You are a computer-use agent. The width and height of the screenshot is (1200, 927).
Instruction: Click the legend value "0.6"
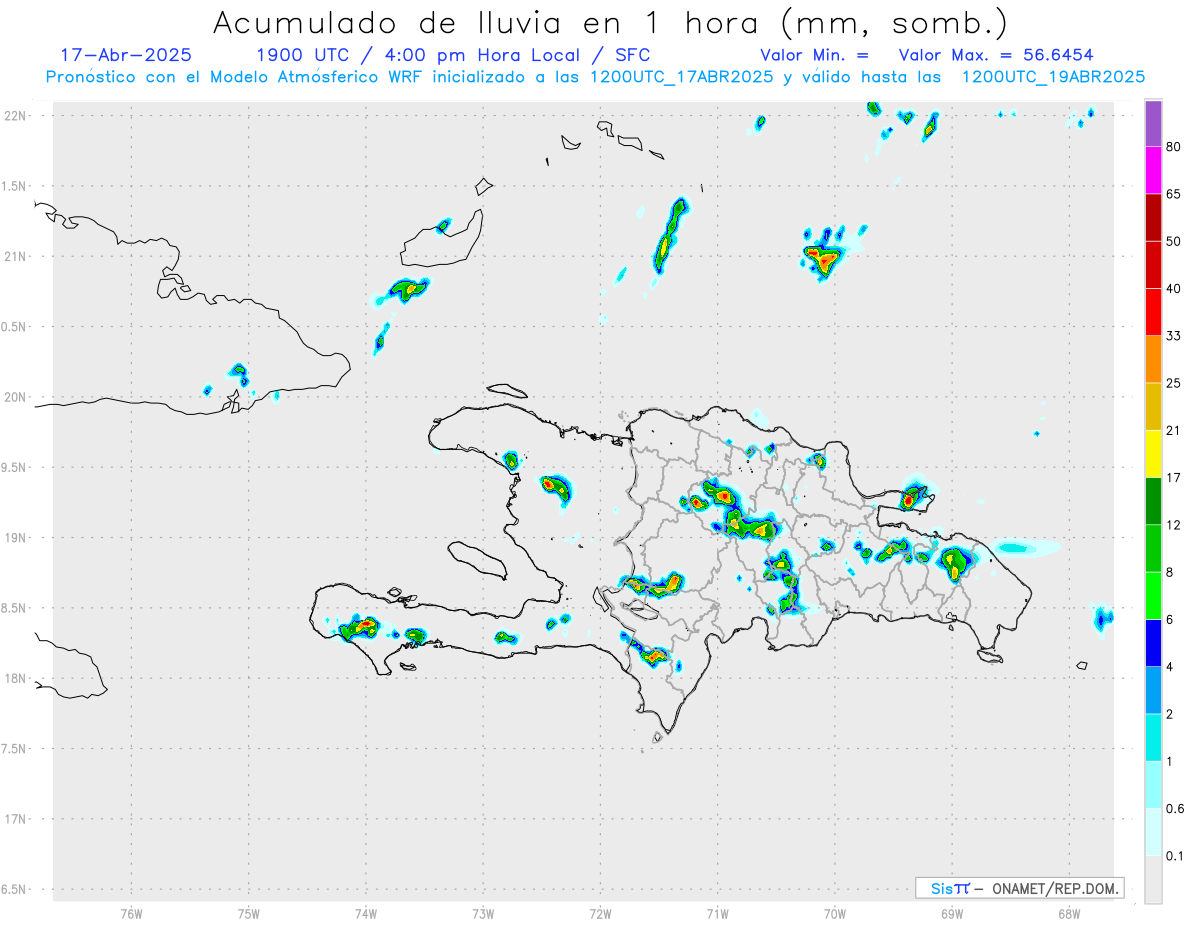1175,808
